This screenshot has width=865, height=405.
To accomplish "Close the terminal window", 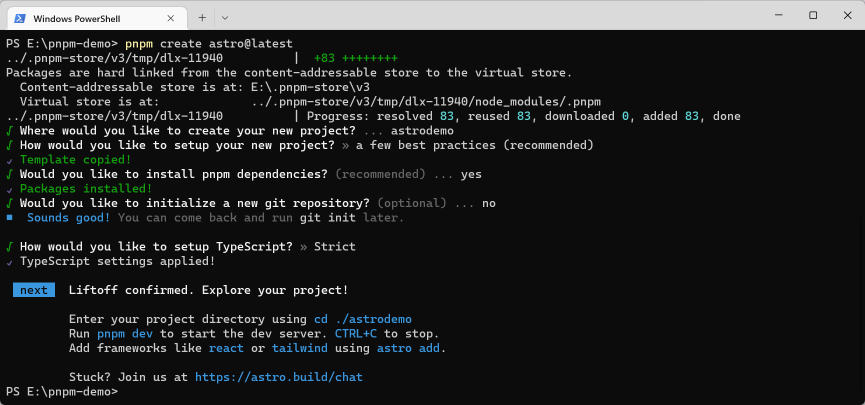I will pos(847,15).
